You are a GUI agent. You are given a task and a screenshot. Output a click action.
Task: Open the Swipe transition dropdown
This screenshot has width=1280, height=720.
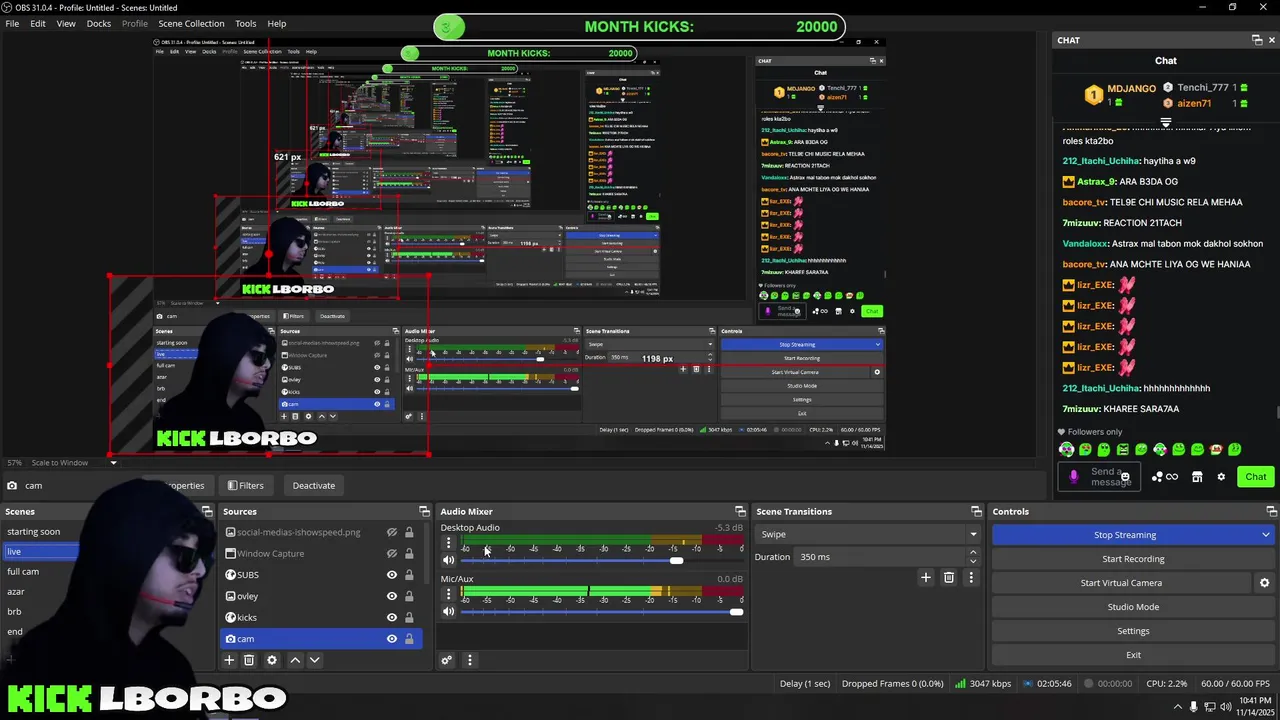pos(867,534)
